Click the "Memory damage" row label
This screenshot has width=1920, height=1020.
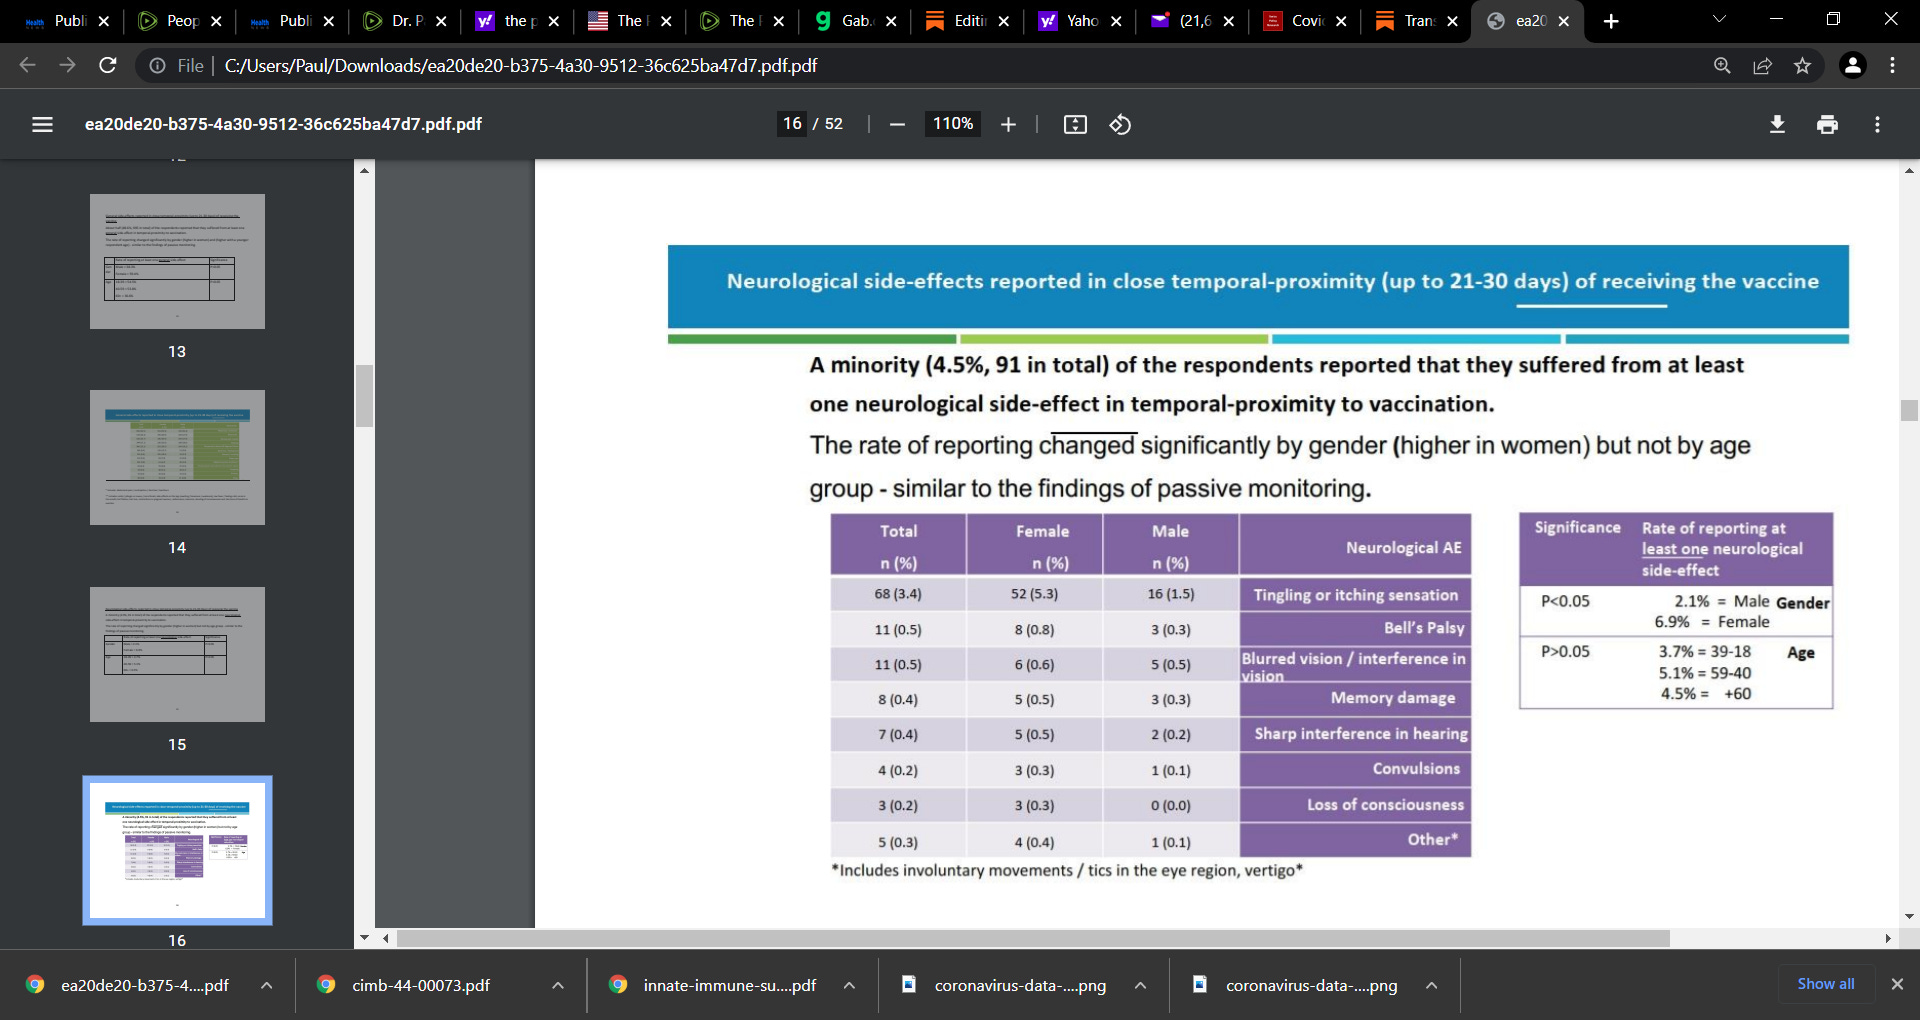click(1392, 698)
